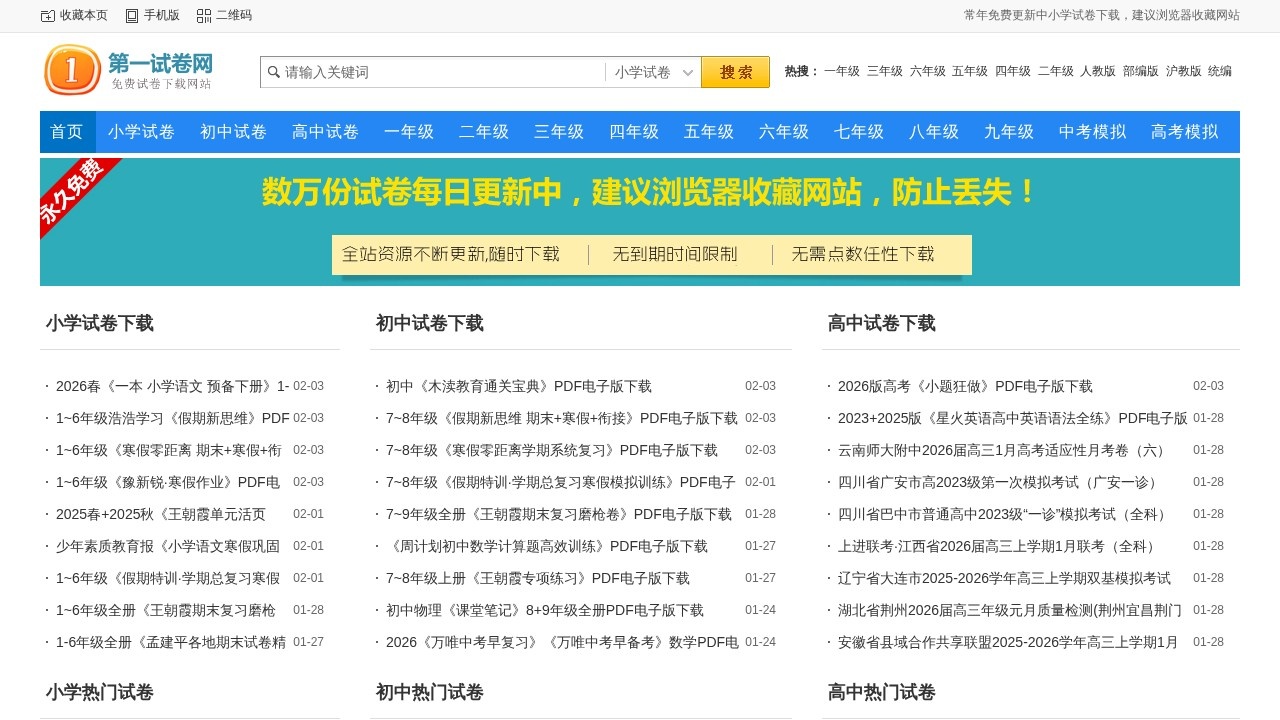Navigate to 中考模拟 in the top menu

[x=1091, y=131]
